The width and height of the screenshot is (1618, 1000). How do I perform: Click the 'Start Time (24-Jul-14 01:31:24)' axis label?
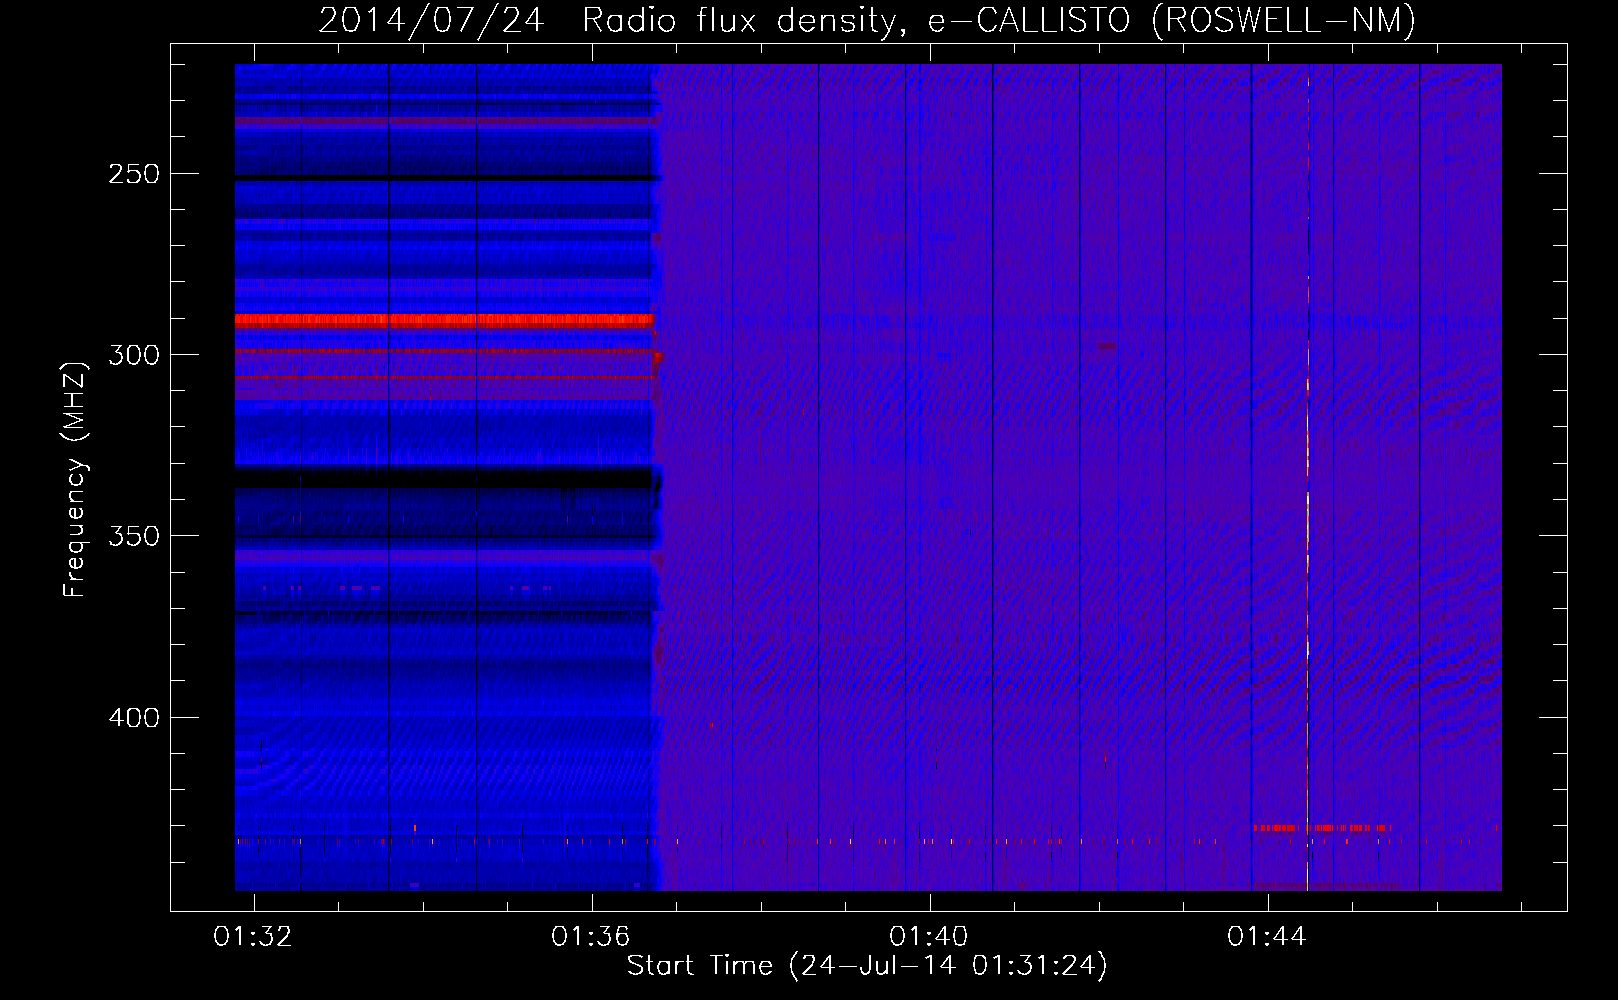tap(867, 966)
